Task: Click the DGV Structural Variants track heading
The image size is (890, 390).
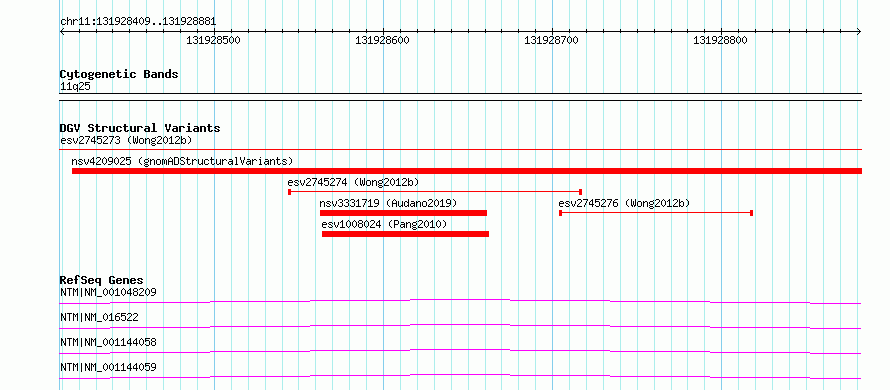Action: coord(140,128)
